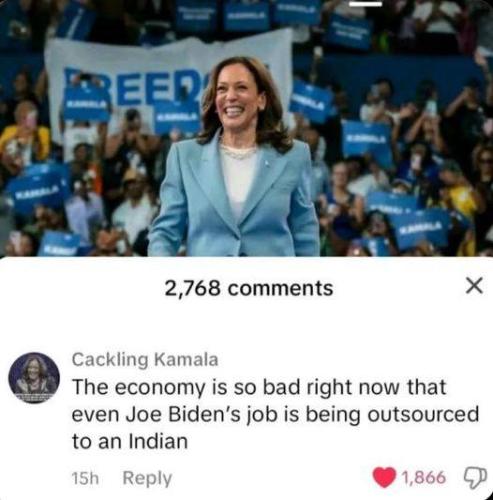Click the comment's last line "to an Indian"
This screenshot has width=493, height=500.
pos(130,441)
